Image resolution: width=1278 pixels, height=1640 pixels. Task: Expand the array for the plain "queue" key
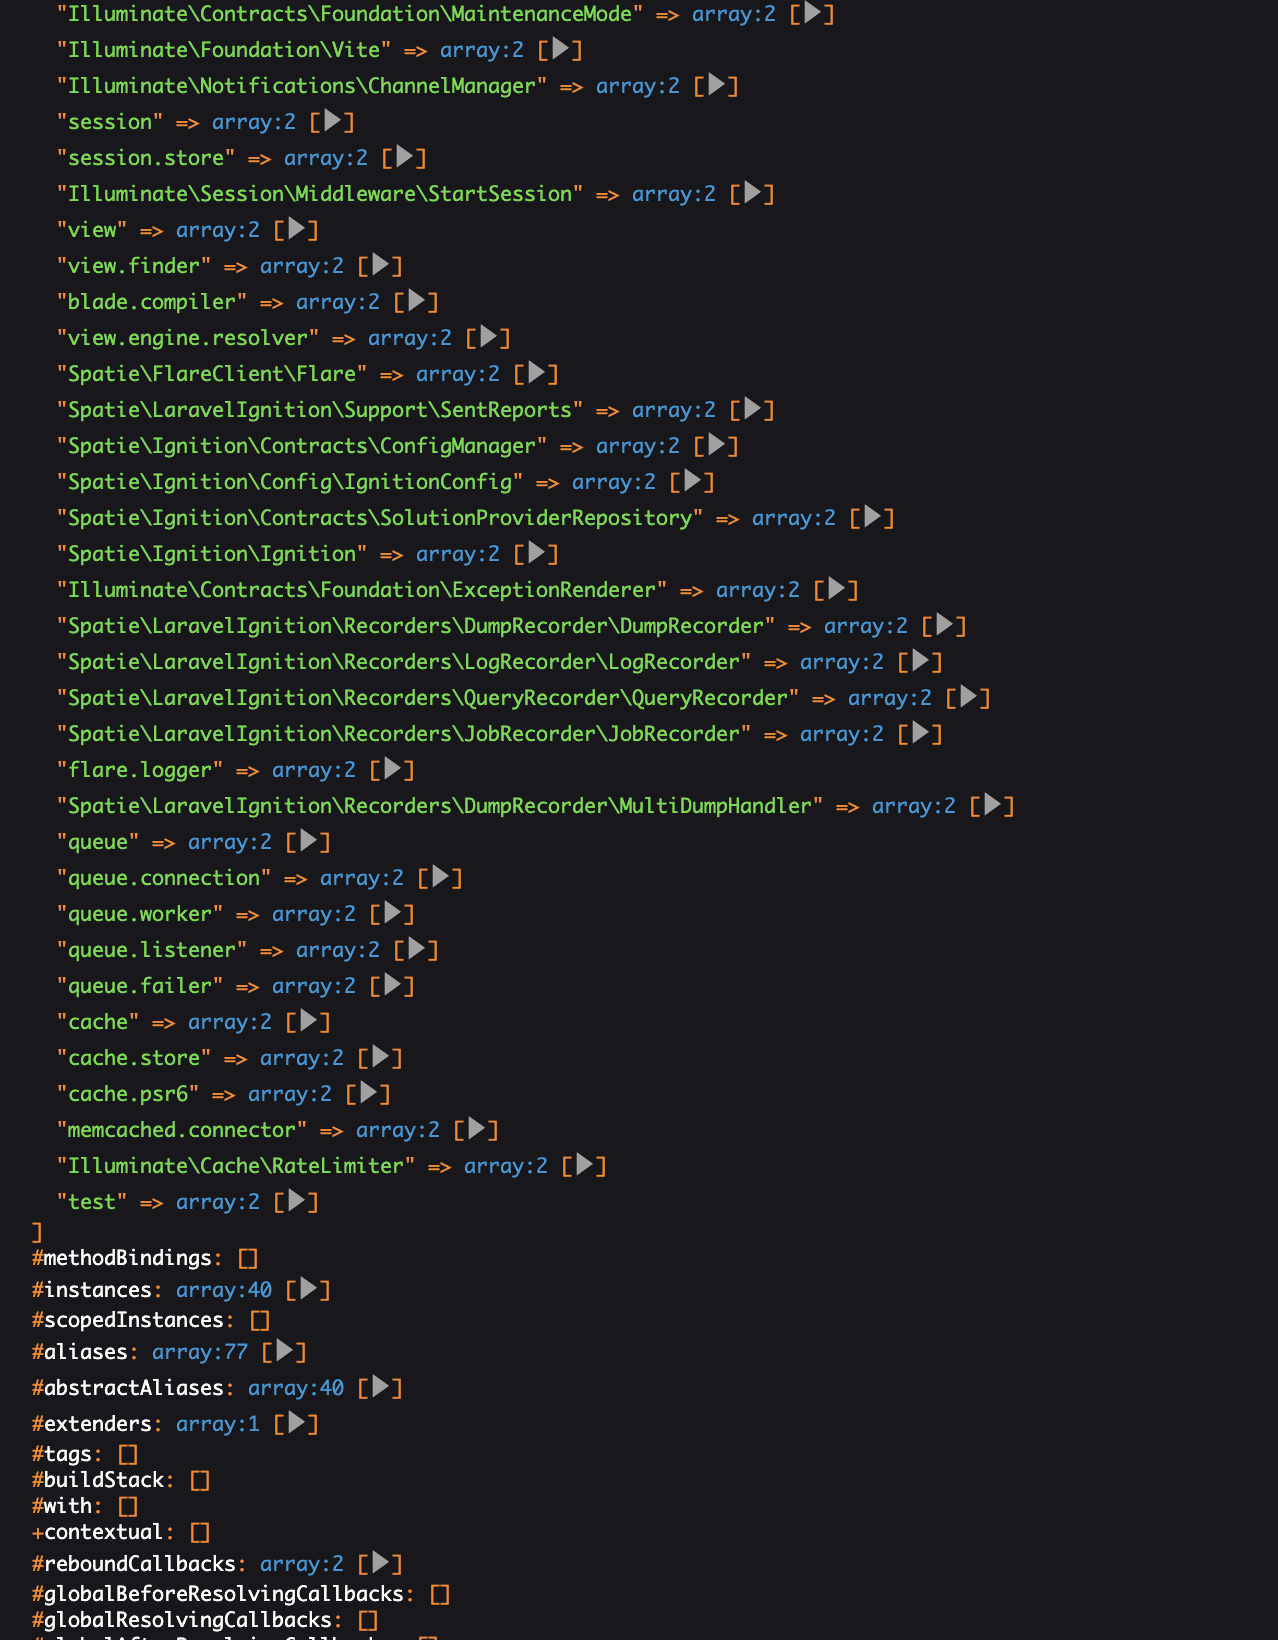pyautogui.click(x=309, y=842)
